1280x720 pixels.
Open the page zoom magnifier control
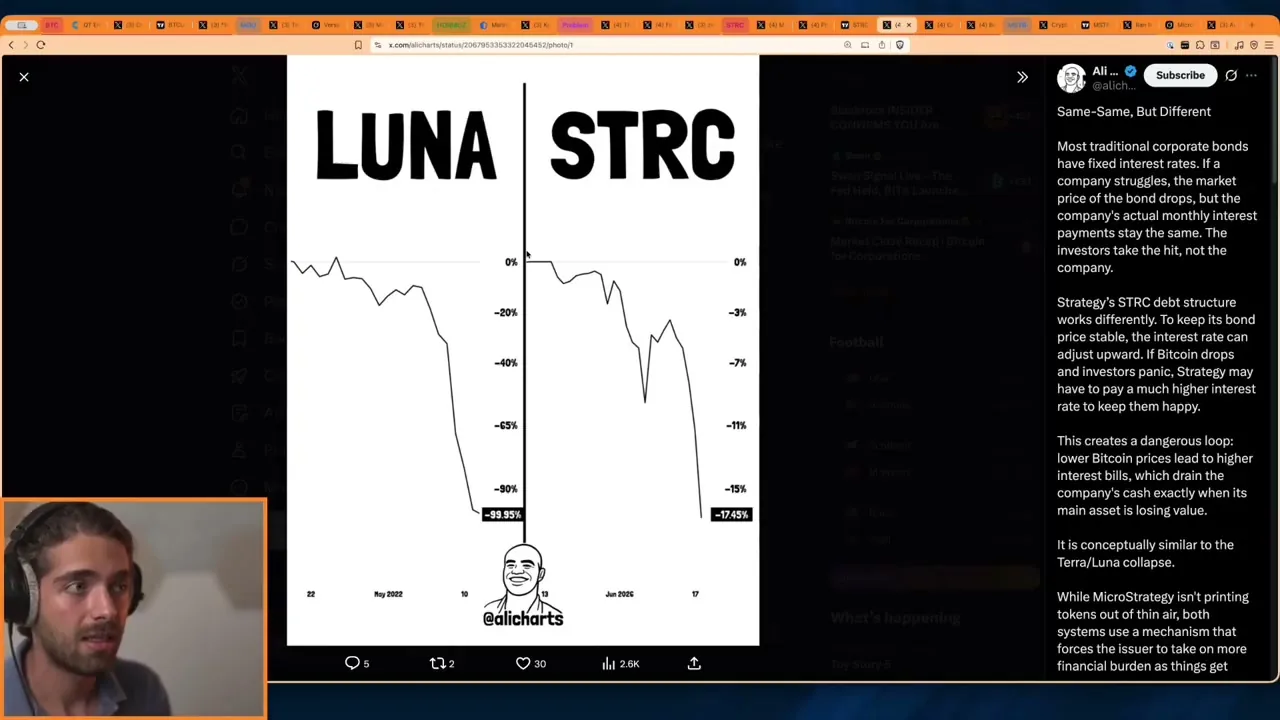[847, 45]
